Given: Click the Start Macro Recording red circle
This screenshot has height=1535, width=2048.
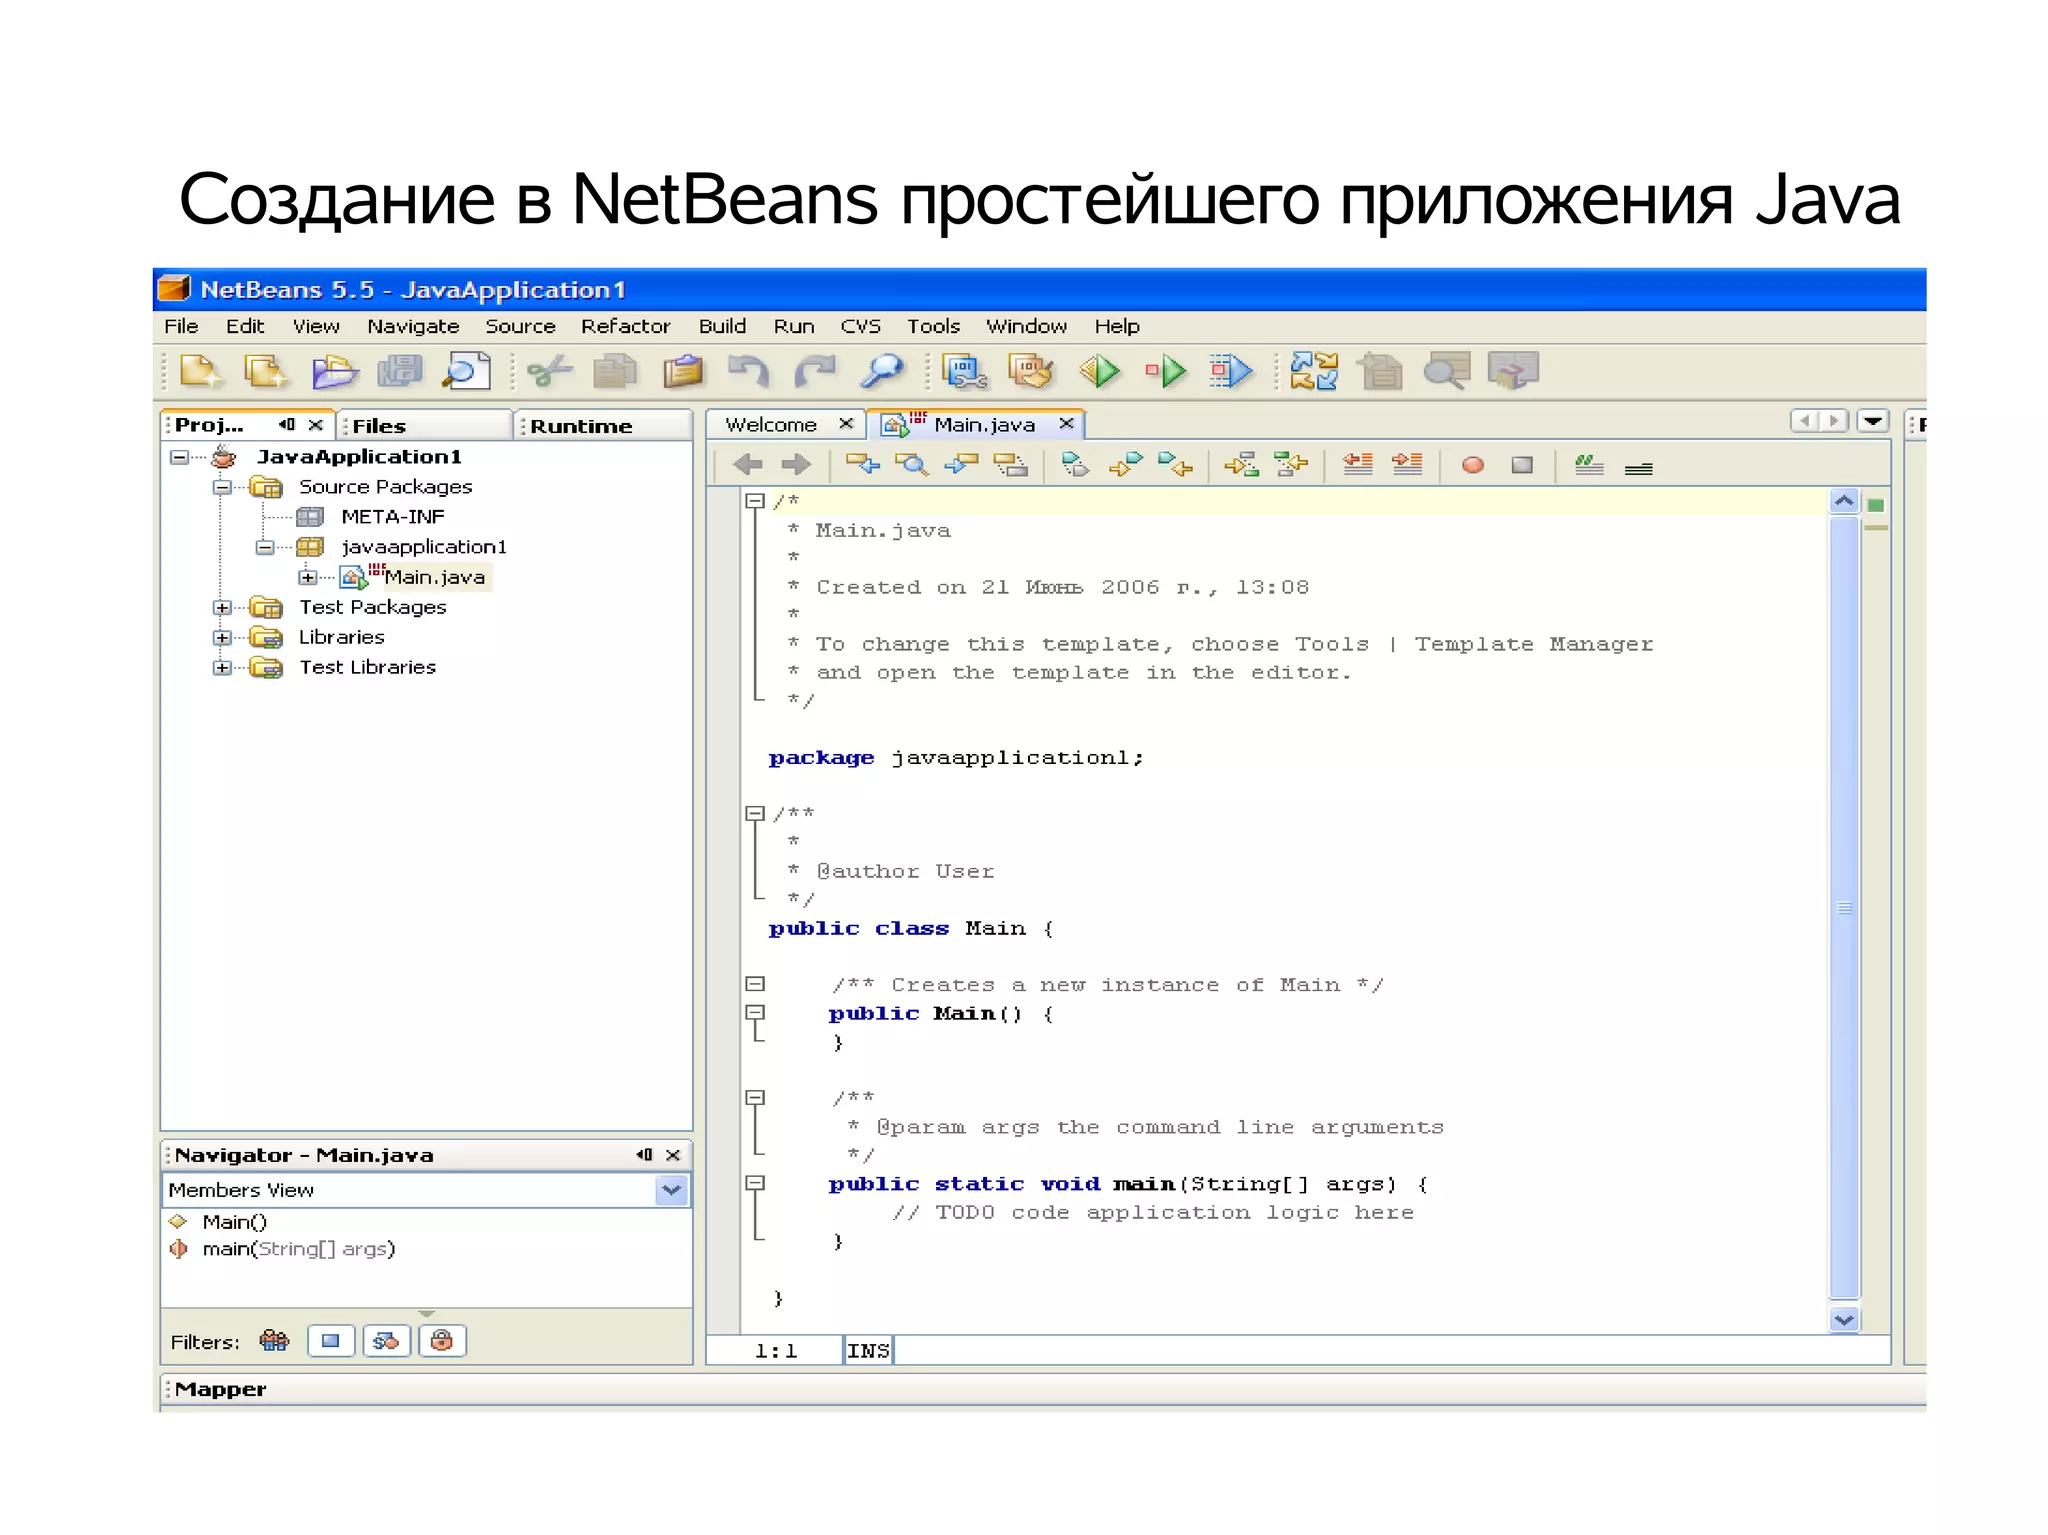Looking at the screenshot, I should tap(1472, 465).
